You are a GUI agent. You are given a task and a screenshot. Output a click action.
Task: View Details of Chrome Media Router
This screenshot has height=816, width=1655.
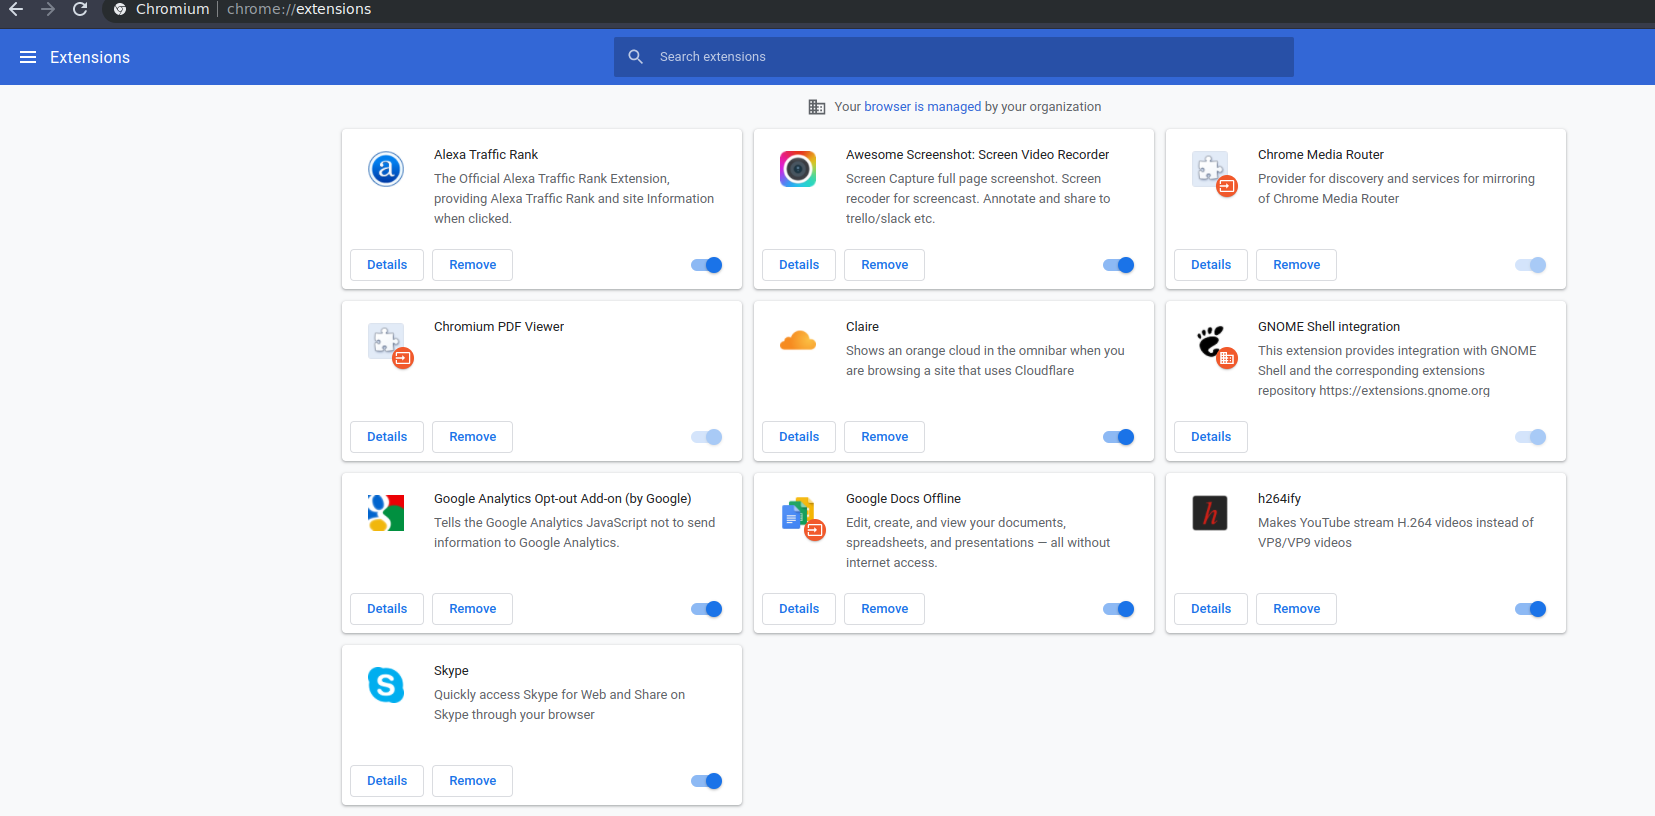click(1211, 265)
